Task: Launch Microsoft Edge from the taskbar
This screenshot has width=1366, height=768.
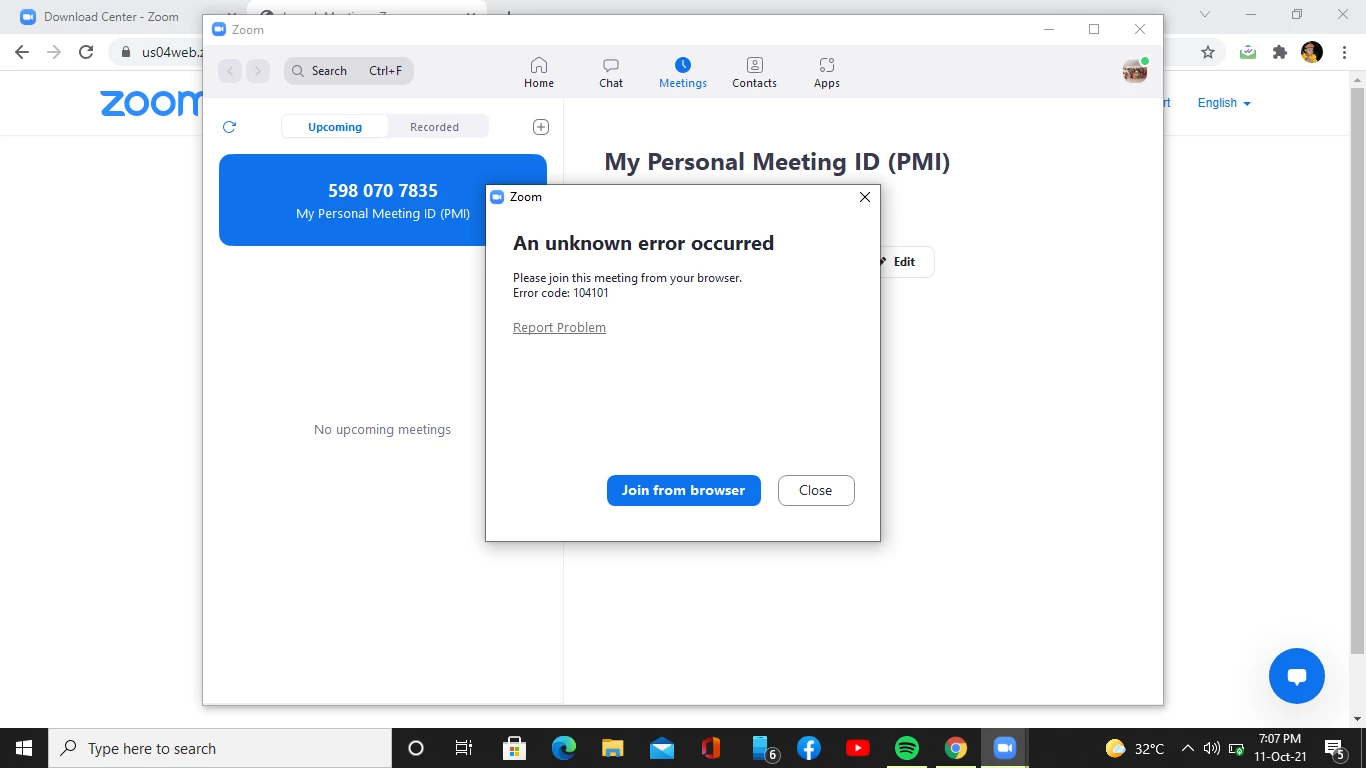Action: 564,748
